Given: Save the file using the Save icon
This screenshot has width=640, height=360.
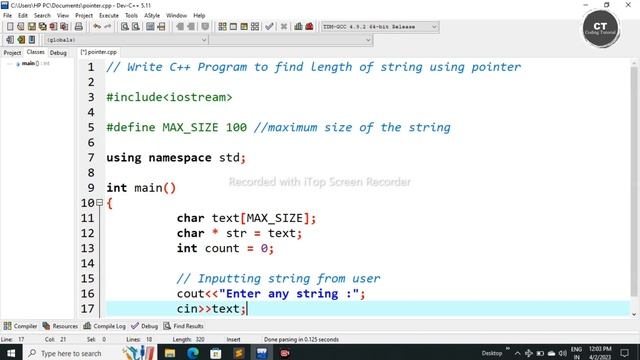Looking at the screenshot, I should click(31, 27).
